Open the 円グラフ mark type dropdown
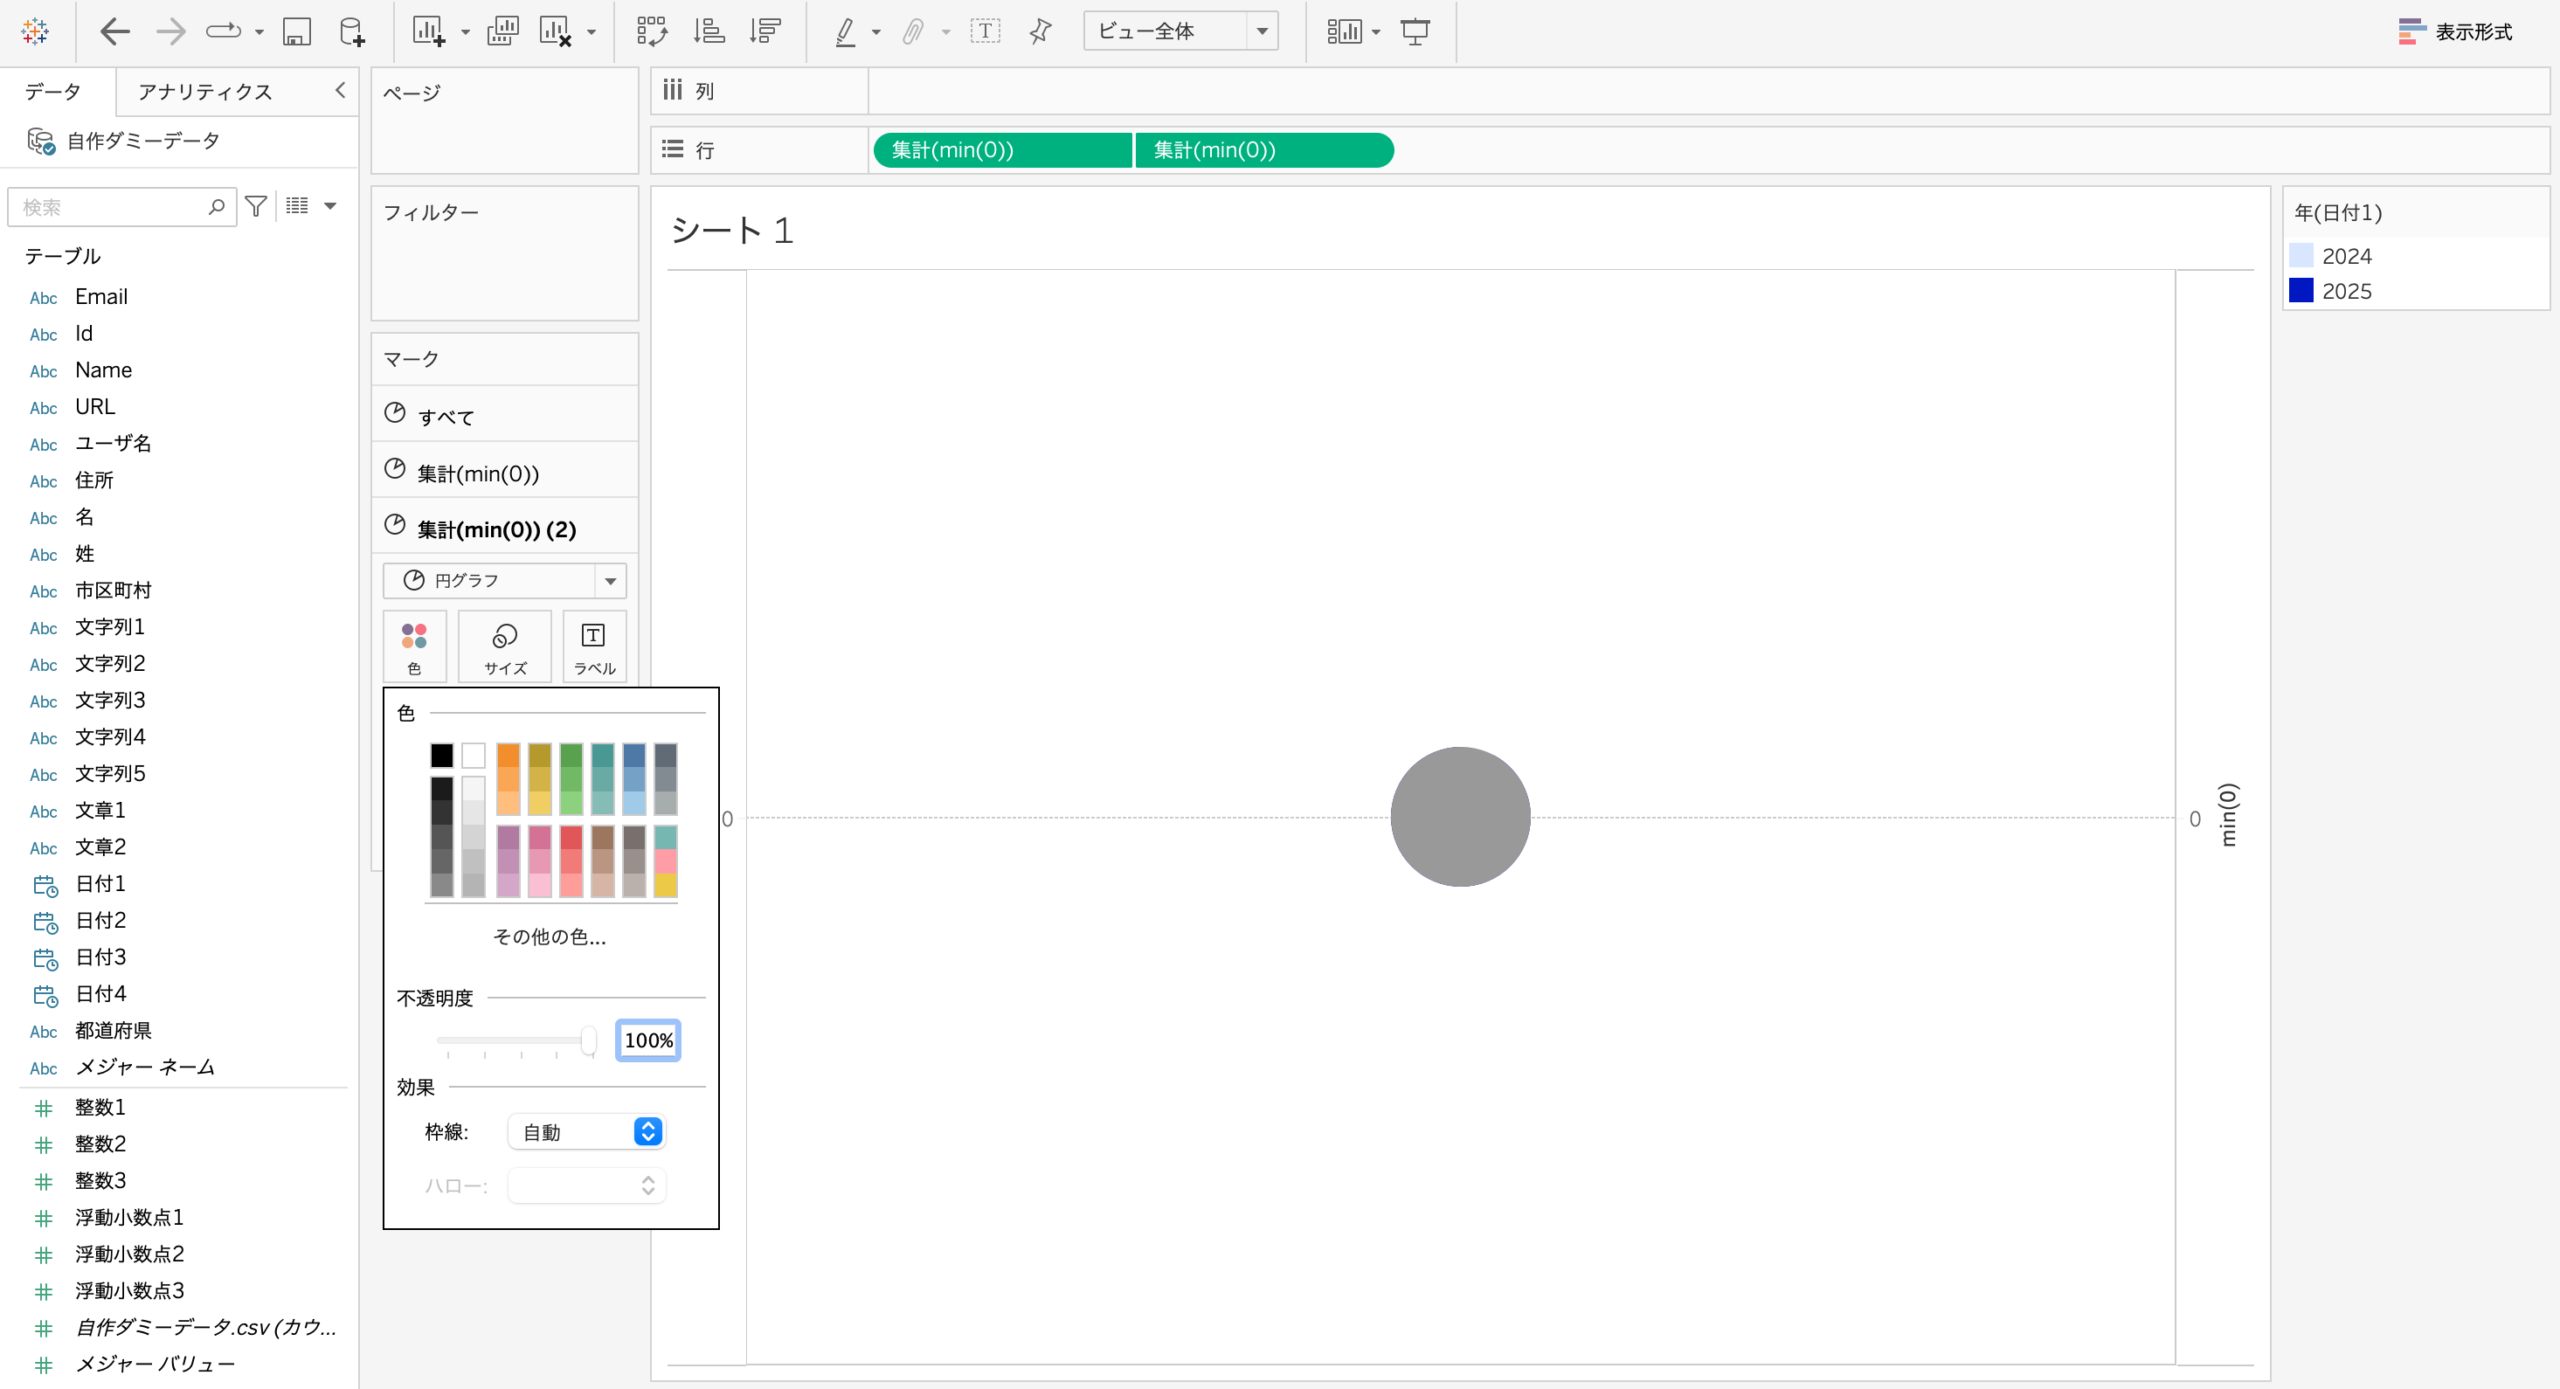The width and height of the screenshot is (2560, 1389). (x=504, y=581)
